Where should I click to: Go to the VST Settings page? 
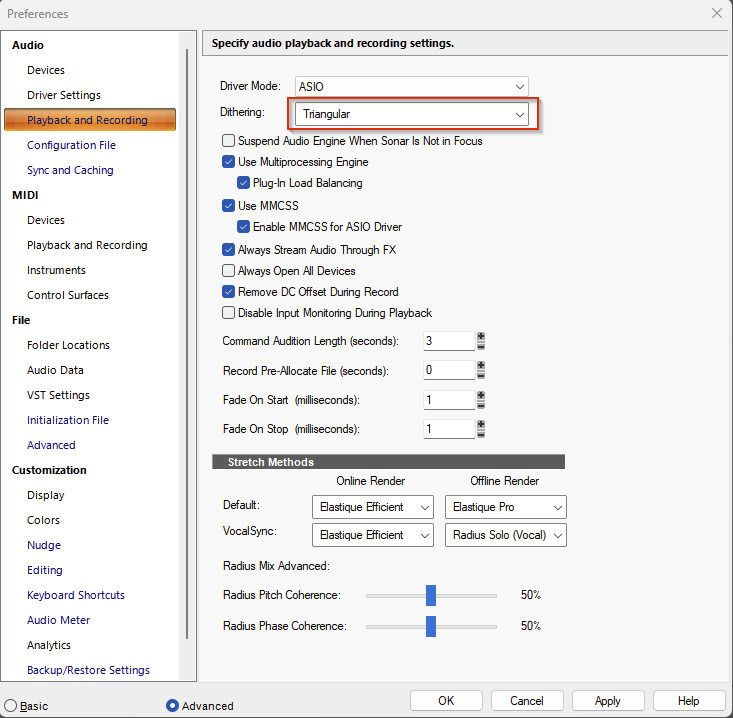(58, 395)
